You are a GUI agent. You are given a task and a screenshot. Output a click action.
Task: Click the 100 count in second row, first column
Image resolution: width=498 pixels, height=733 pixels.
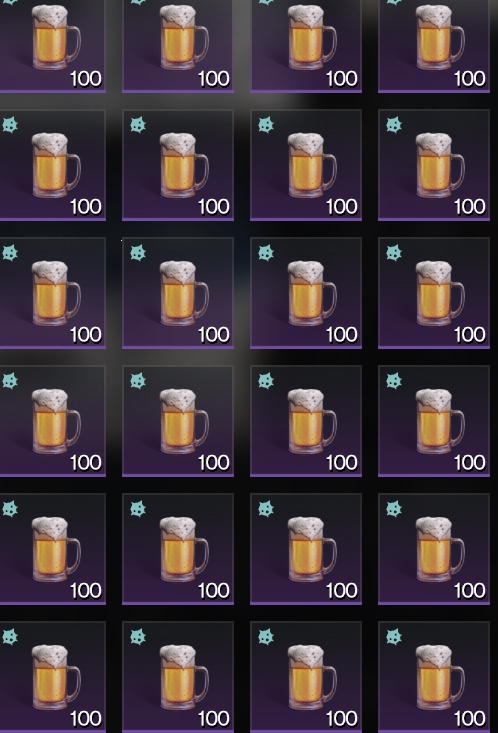86,207
